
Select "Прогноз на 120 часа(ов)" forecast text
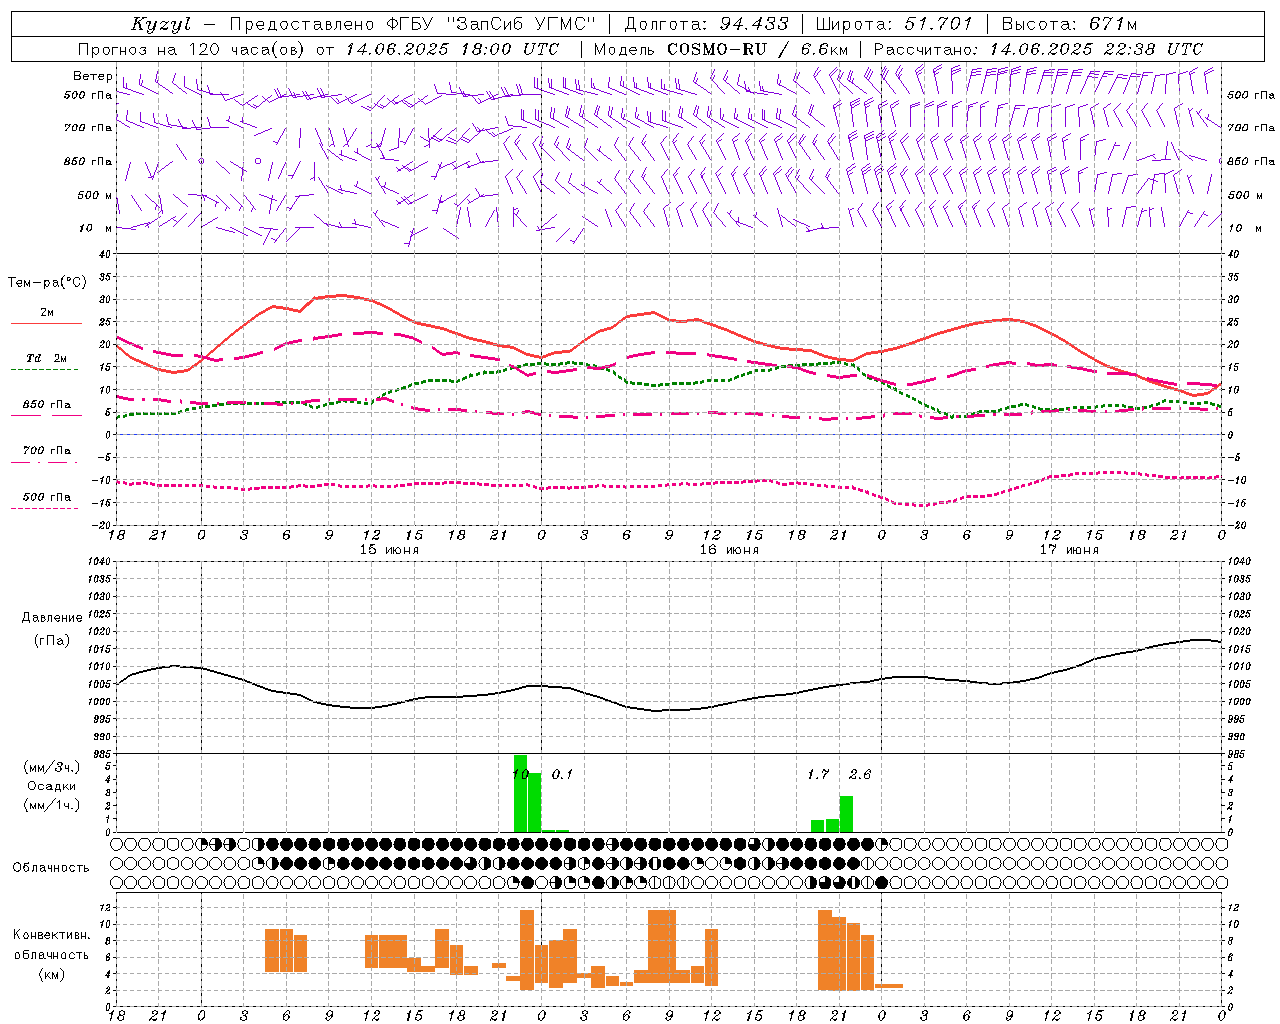click(x=193, y=49)
